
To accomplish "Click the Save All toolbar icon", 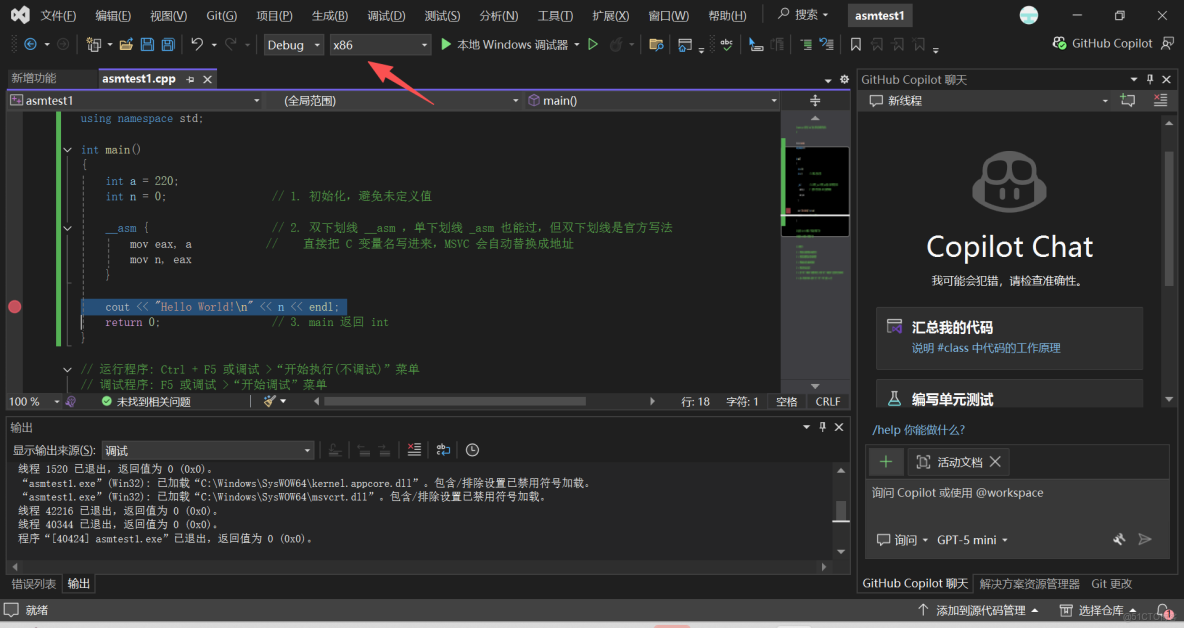I will click(x=166, y=44).
